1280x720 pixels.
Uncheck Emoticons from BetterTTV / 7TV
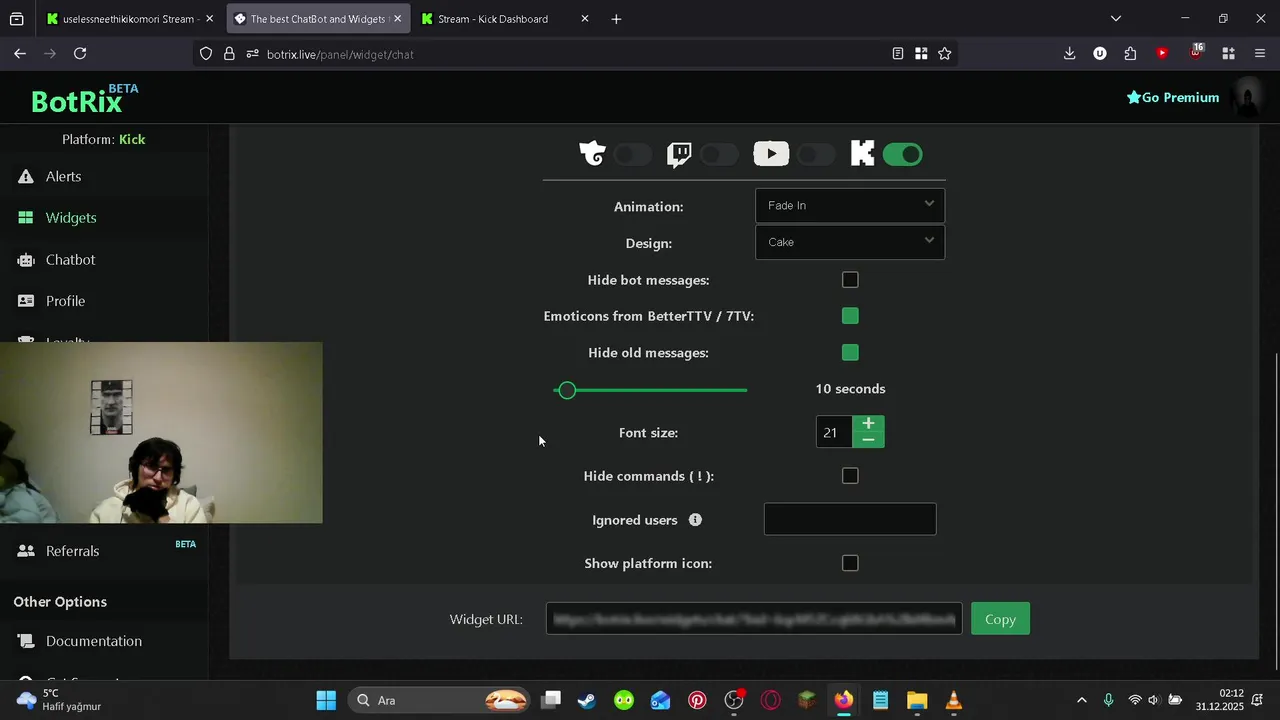tap(850, 316)
